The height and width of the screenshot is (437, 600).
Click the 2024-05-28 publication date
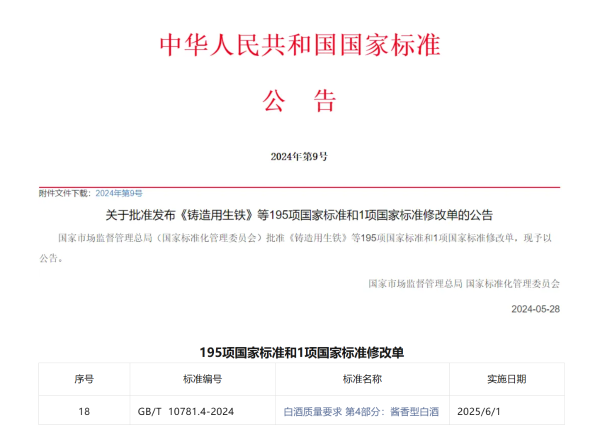click(x=535, y=309)
